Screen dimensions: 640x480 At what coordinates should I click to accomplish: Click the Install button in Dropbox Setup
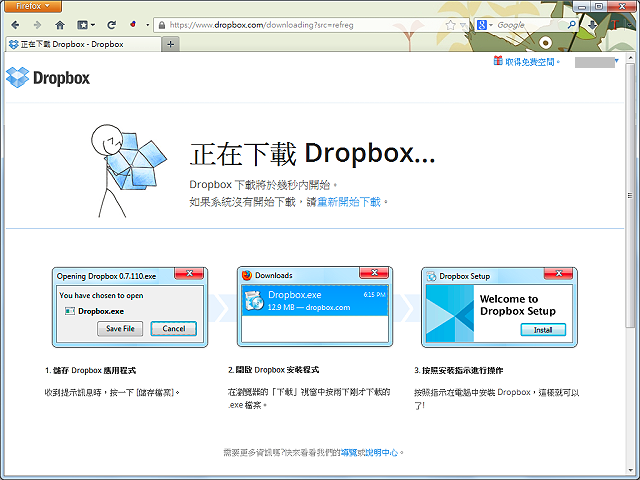tap(543, 330)
